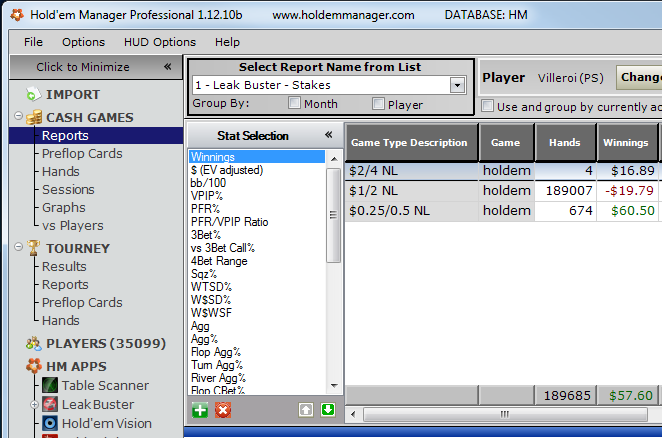Select Winnings in stat list
The height and width of the screenshot is (438, 662).
pos(257,157)
